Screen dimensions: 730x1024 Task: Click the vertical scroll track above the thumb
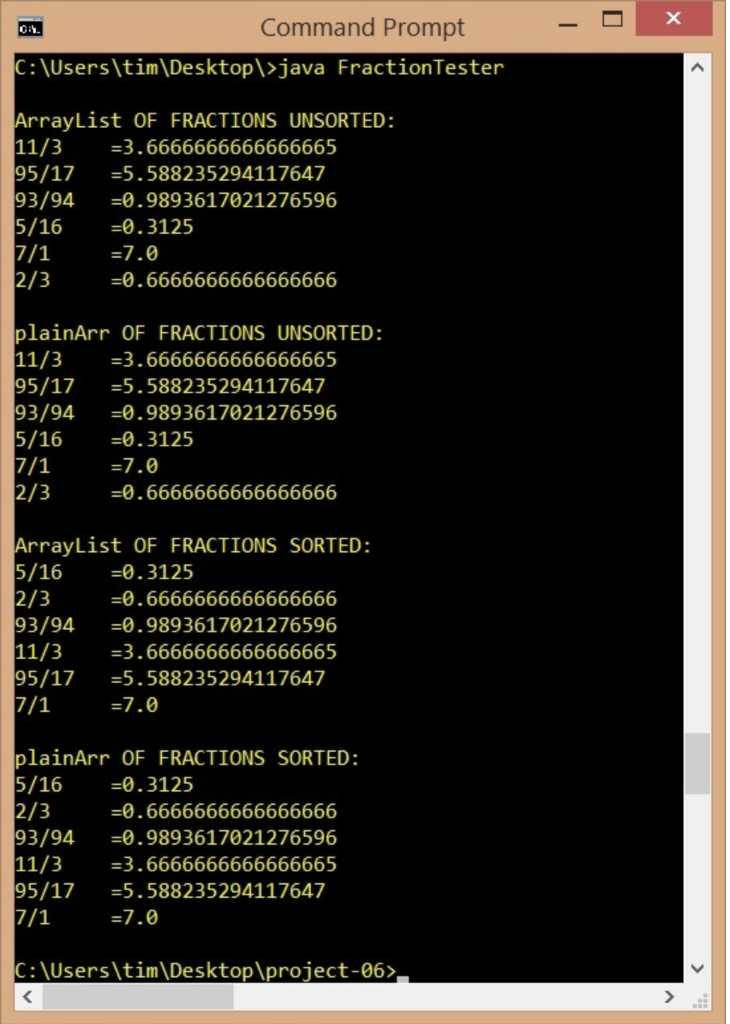coord(697,406)
